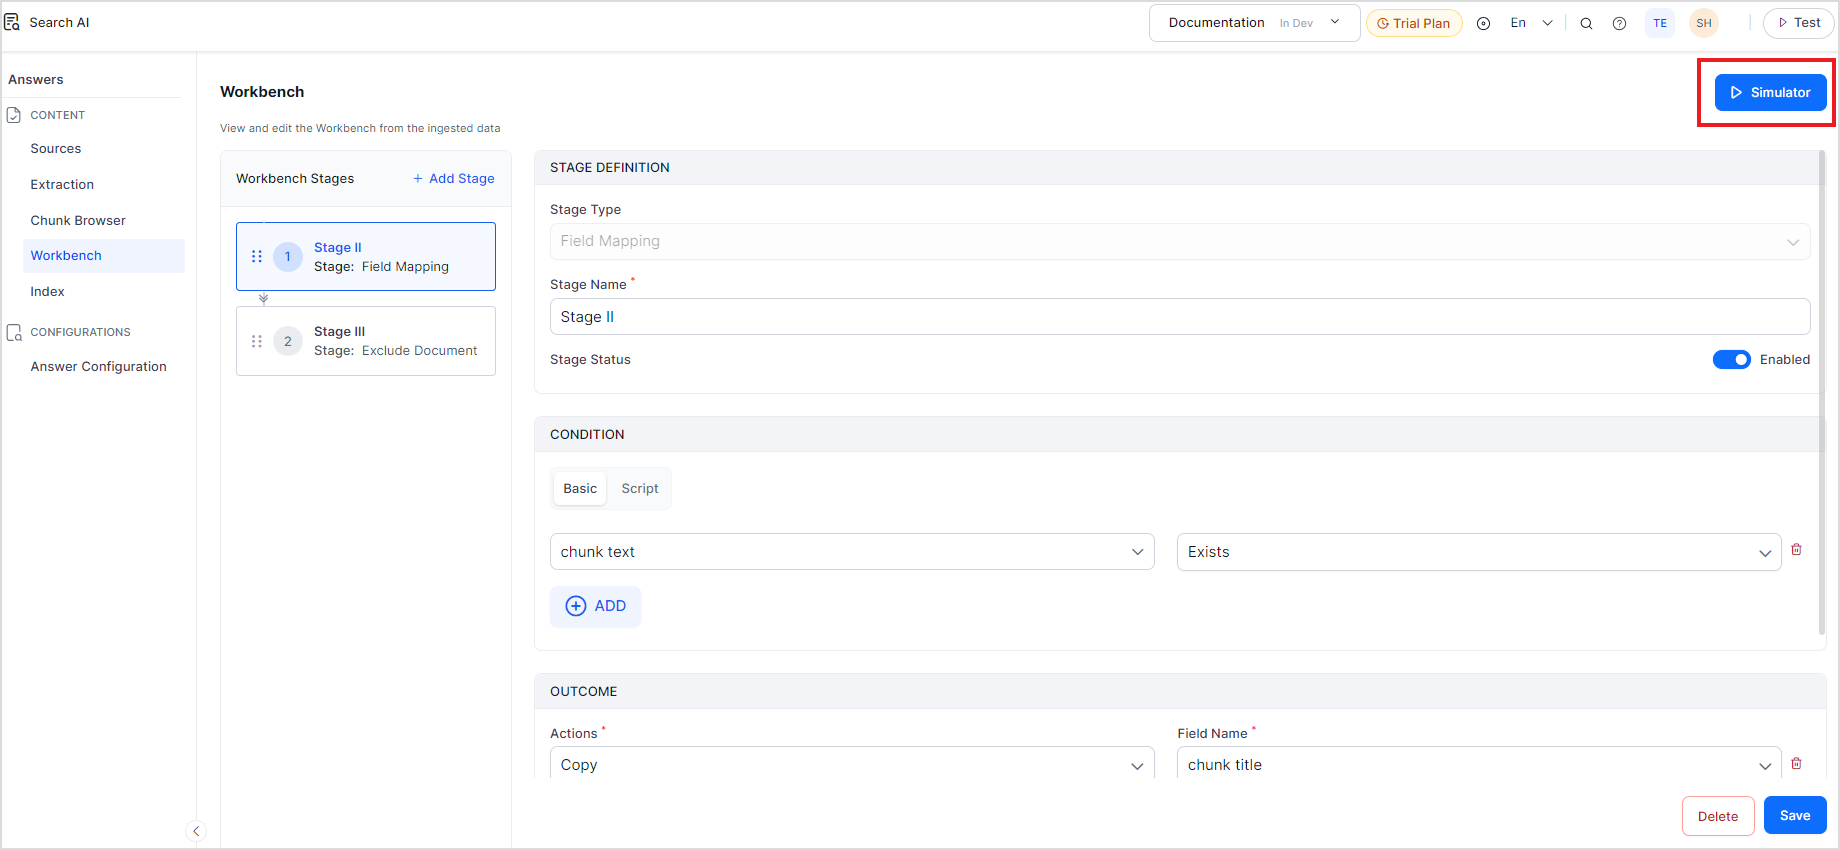The width and height of the screenshot is (1840, 850).
Task: Open the help question mark icon
Action: tap(1619, 23)
